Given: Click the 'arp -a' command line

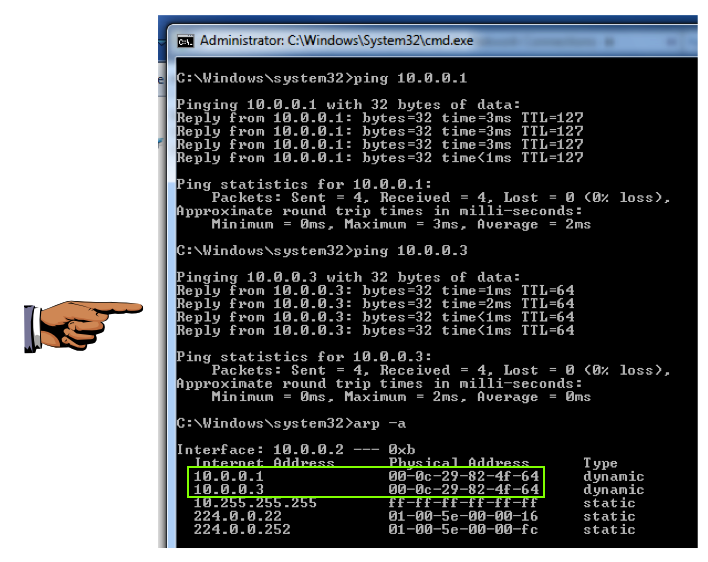Looking at the screenshot, I should 291,423.
